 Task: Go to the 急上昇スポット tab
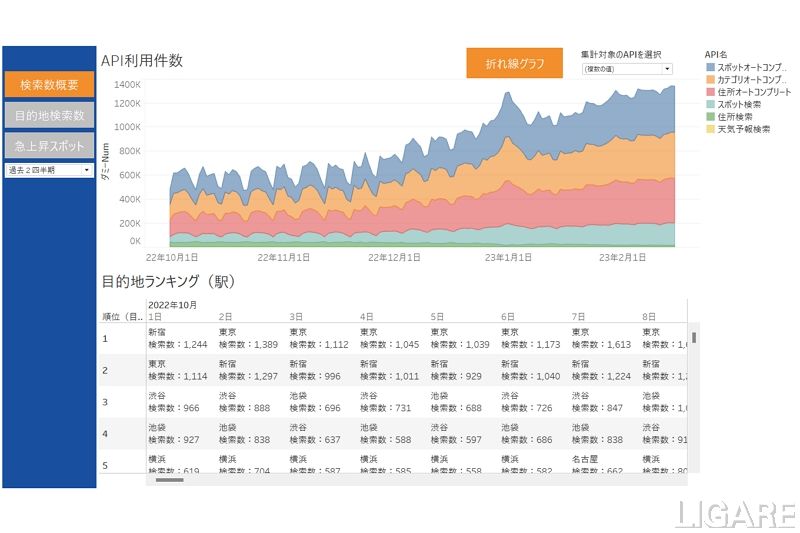click(49, 145)
